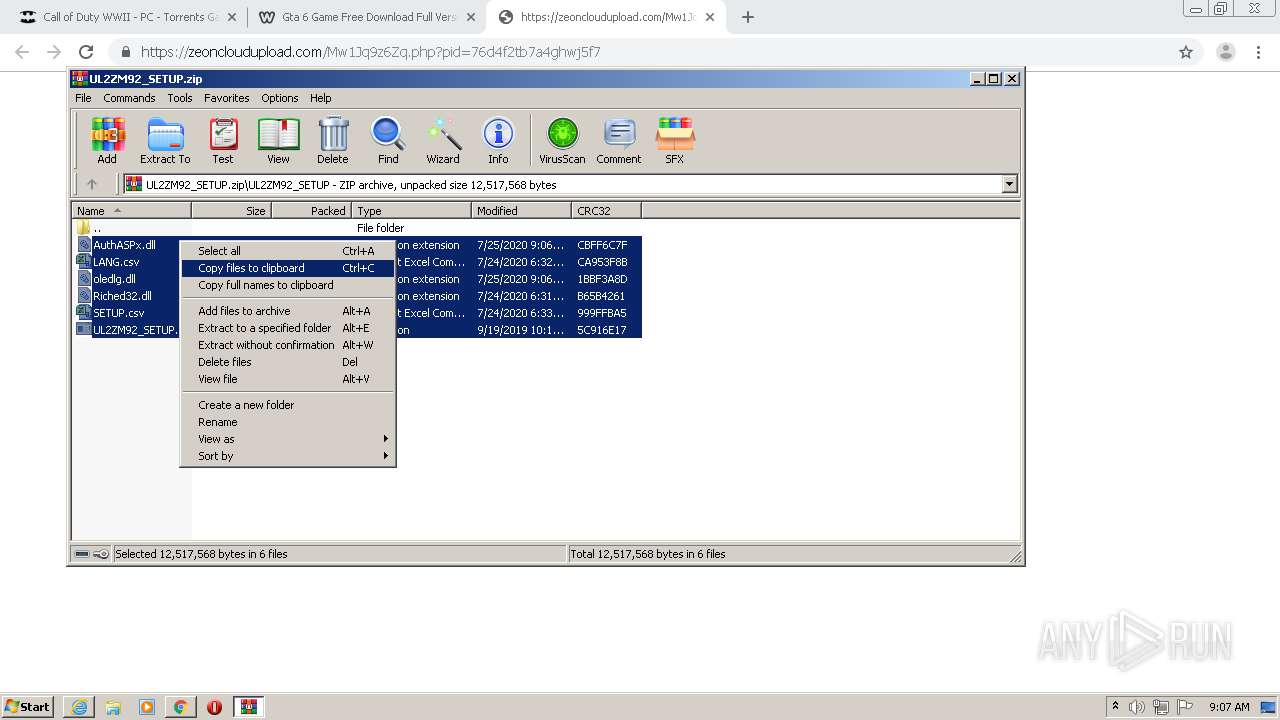Open the Commands menu

[x=129, y=98]
